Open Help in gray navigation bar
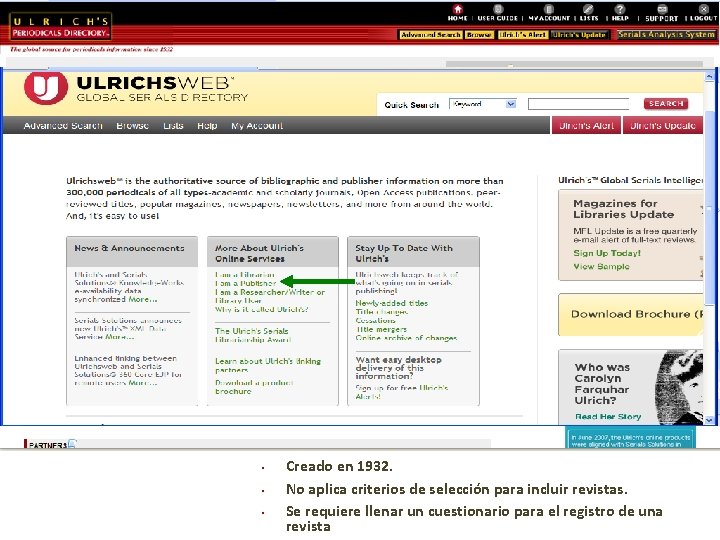 207,125
